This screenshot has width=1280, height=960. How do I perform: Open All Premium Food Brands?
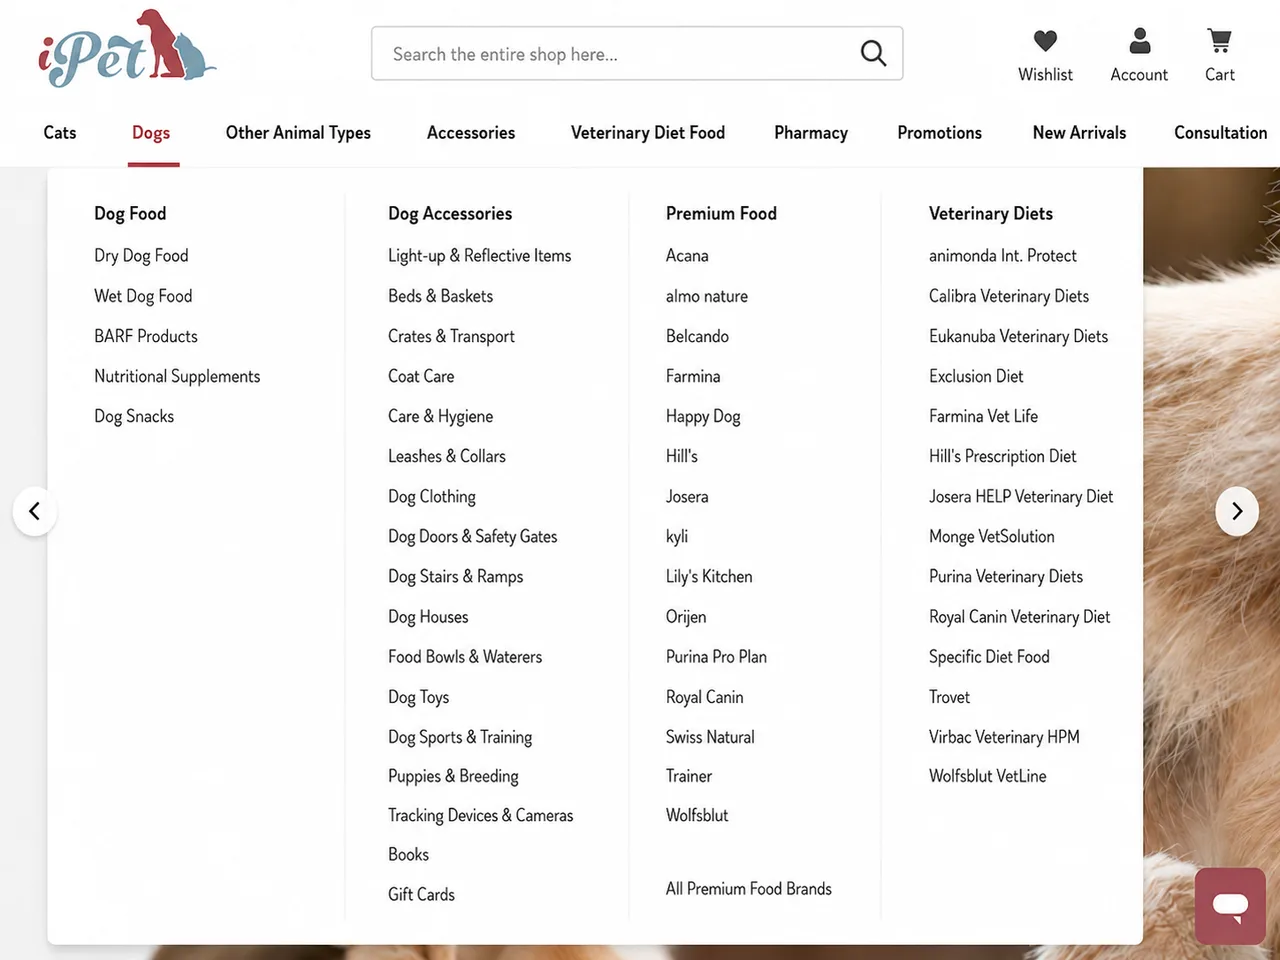pos(749,889)
